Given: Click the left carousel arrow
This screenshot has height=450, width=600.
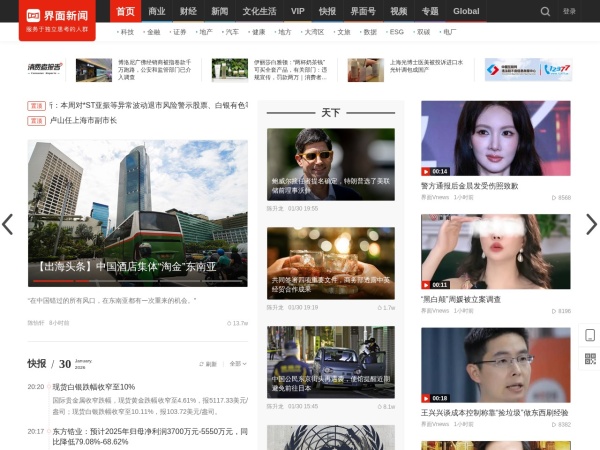Looking at the screenshot, I should (8, 224).
